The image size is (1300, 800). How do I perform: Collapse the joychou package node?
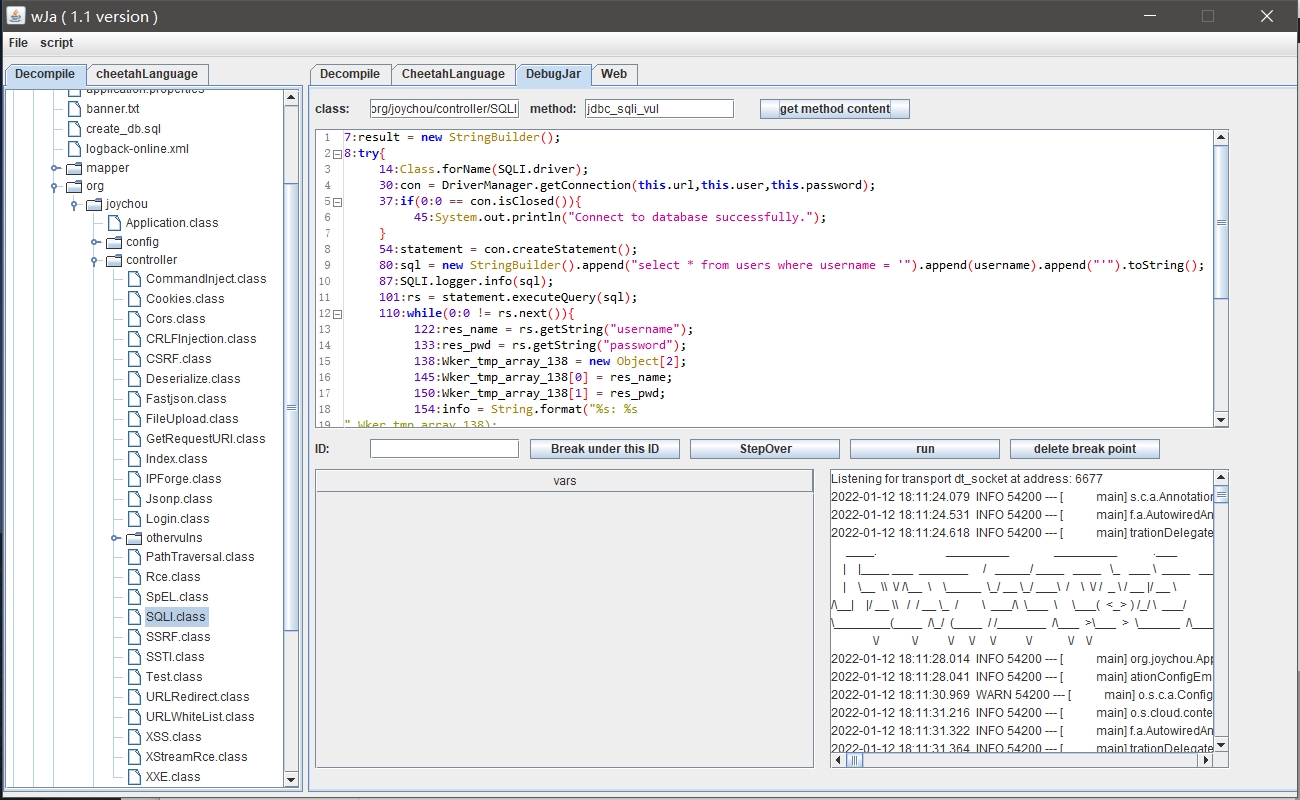[75, 204]
